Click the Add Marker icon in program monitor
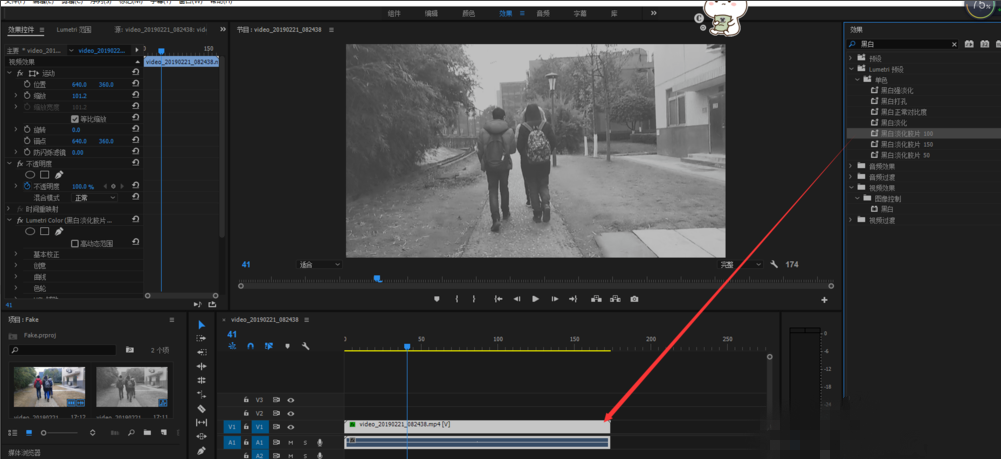This screenshot has height=459, width=1001. [437, 299]
